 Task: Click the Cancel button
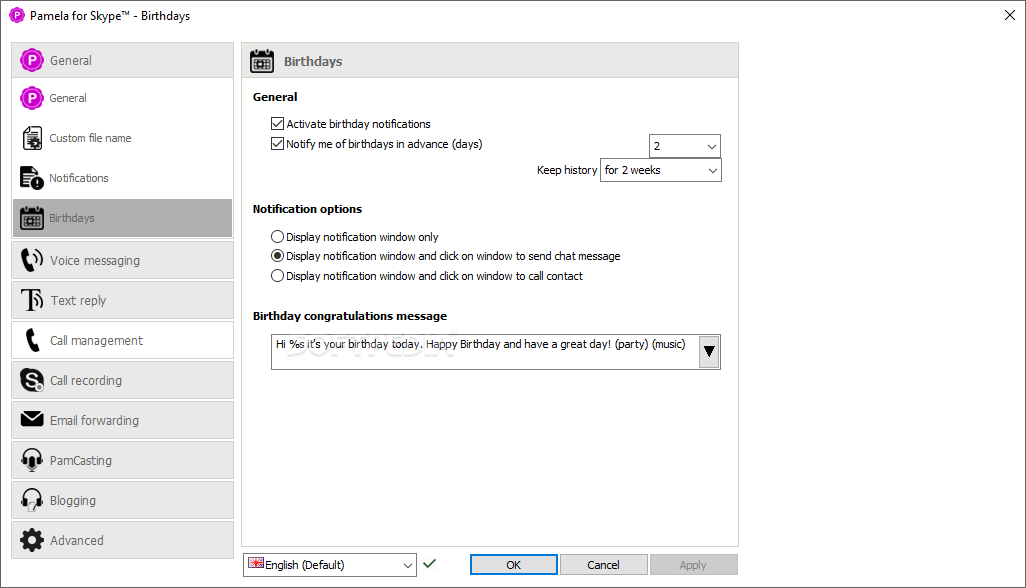pos(603,564)
